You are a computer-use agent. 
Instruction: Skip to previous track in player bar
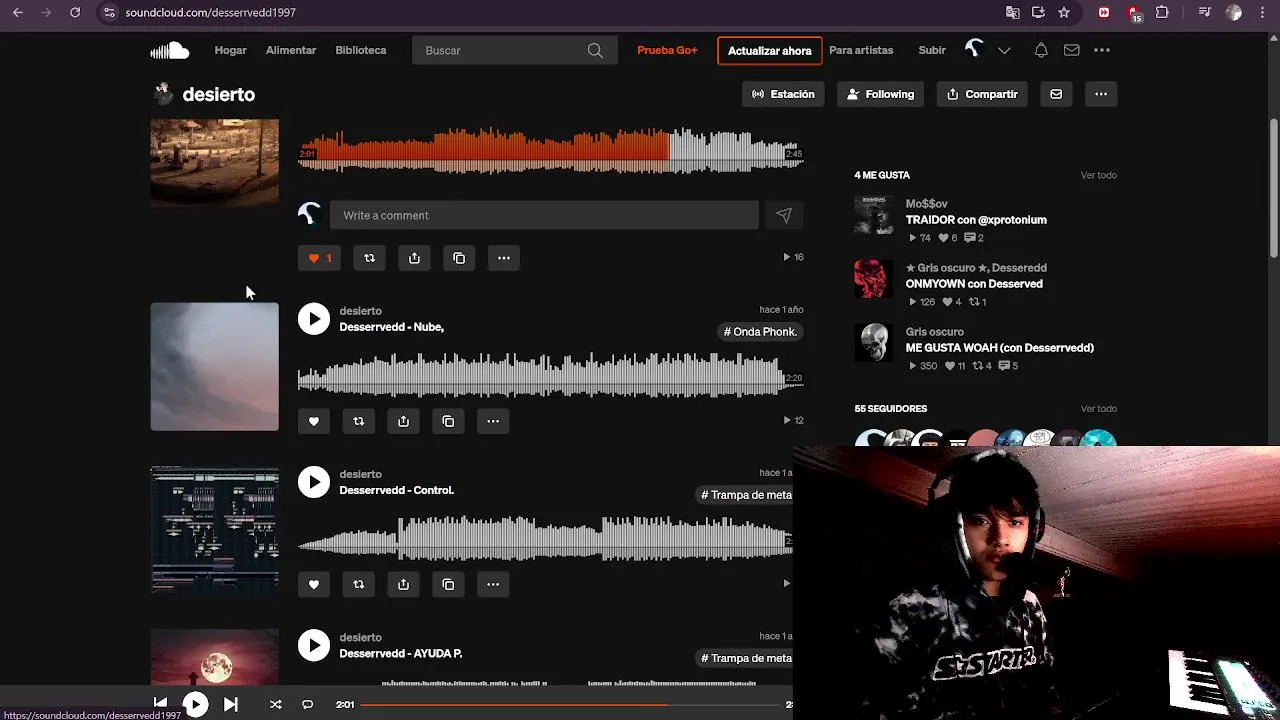160,704
